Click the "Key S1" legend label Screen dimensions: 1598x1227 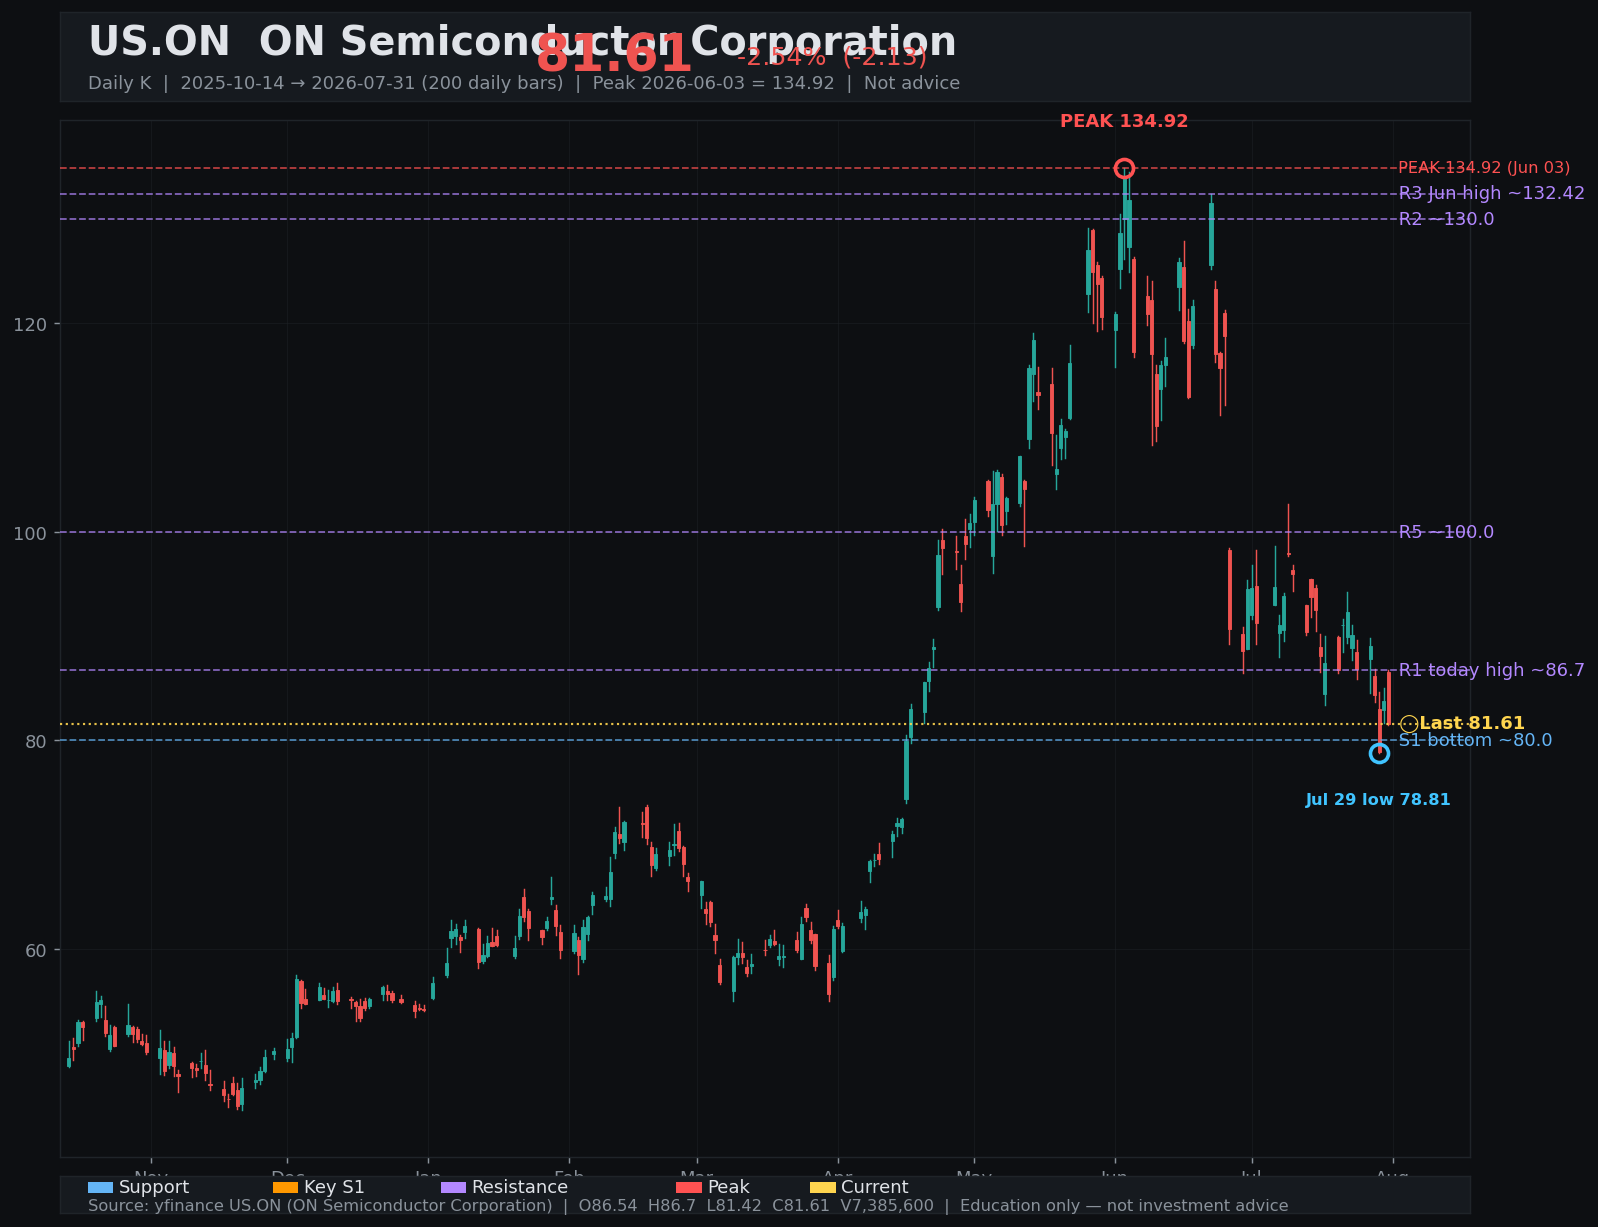(x=334, y=1187)
